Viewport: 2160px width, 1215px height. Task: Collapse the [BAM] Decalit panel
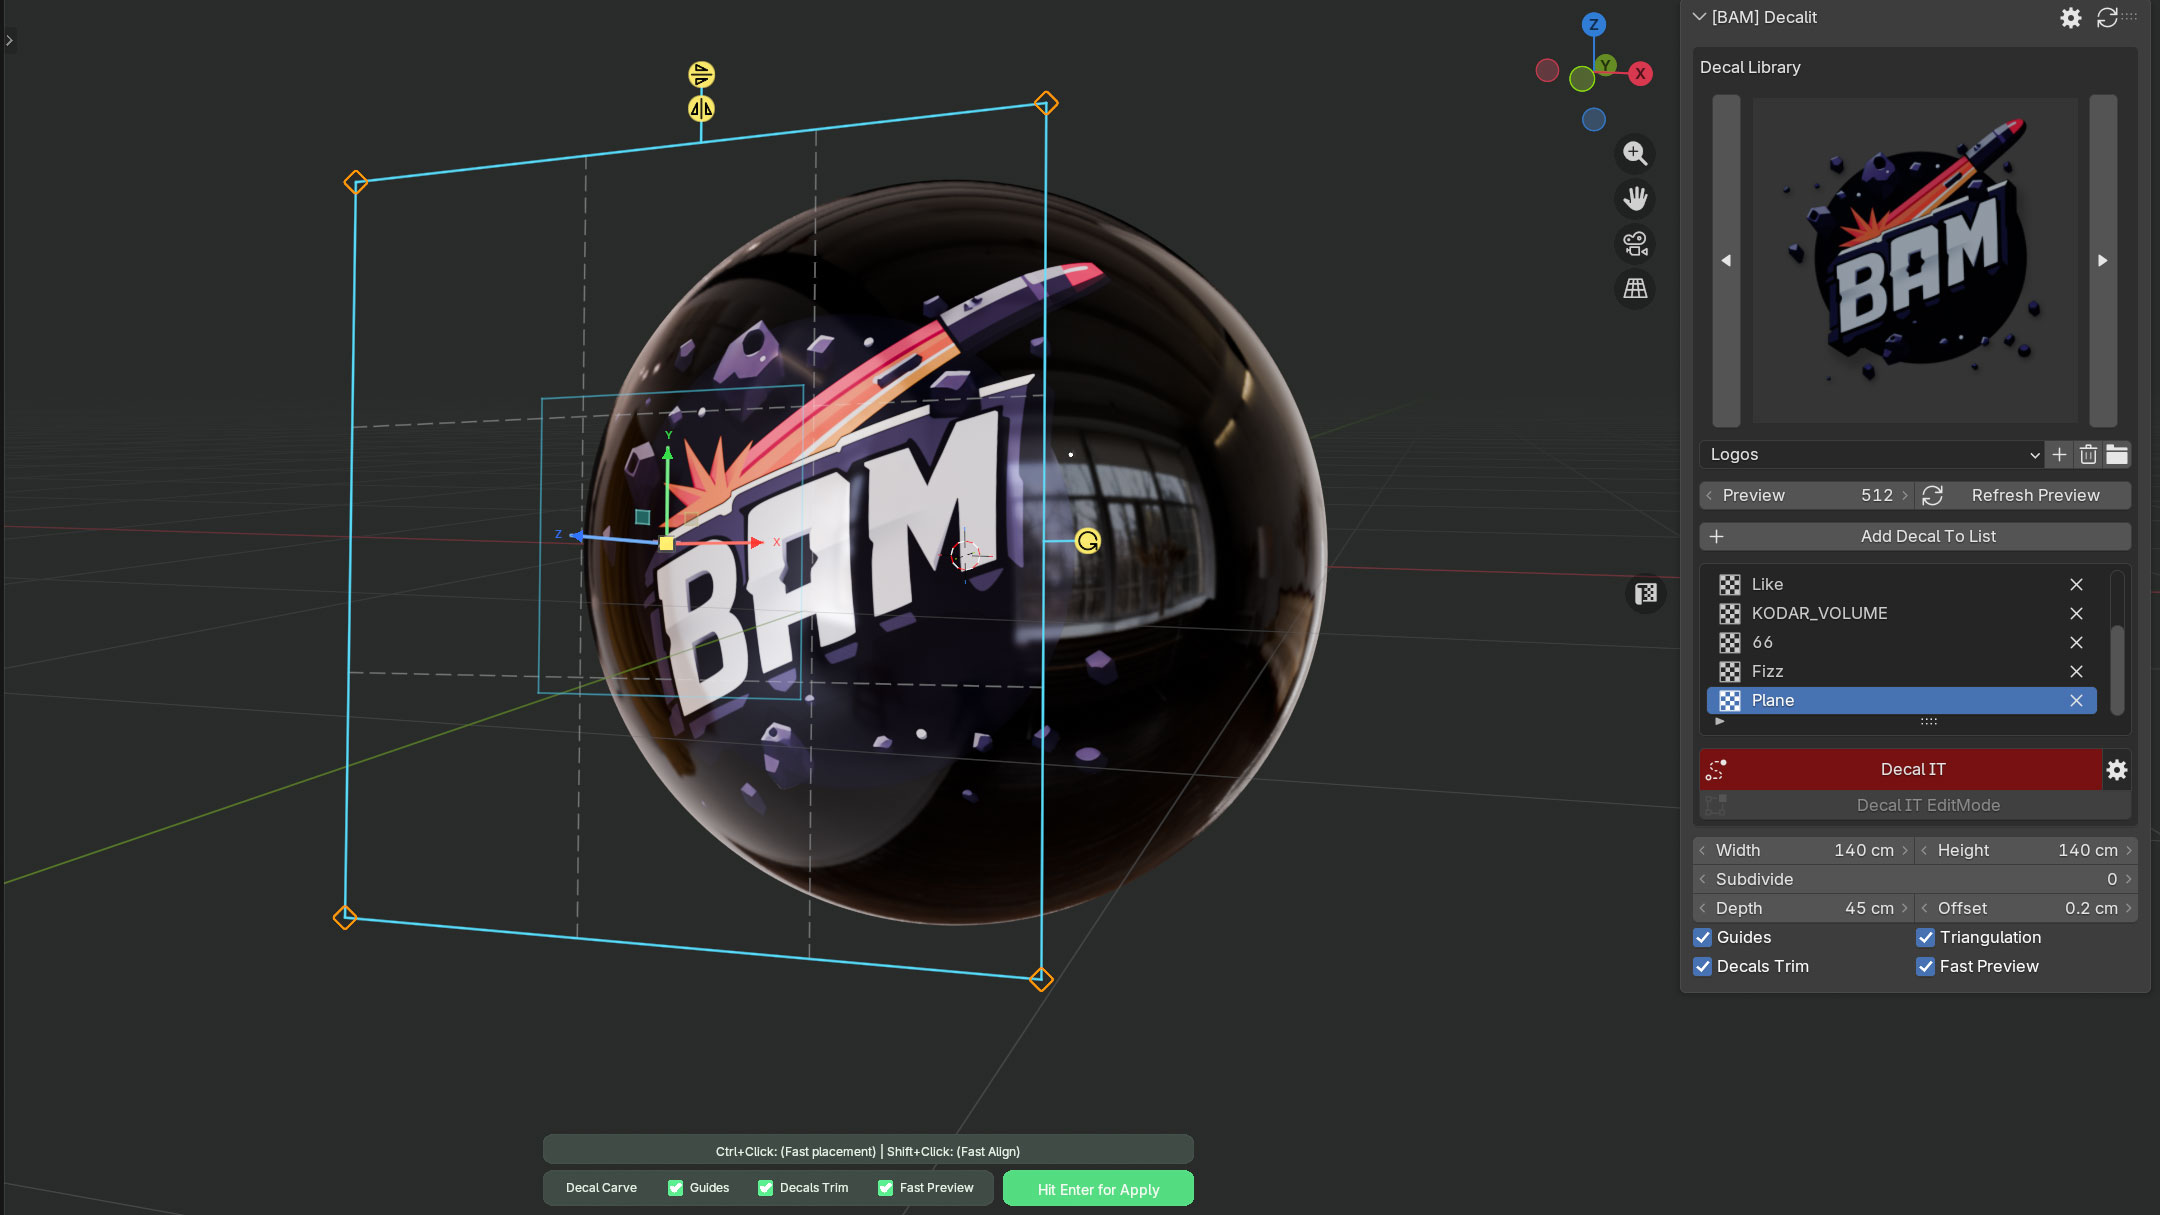click(1699, 17)
